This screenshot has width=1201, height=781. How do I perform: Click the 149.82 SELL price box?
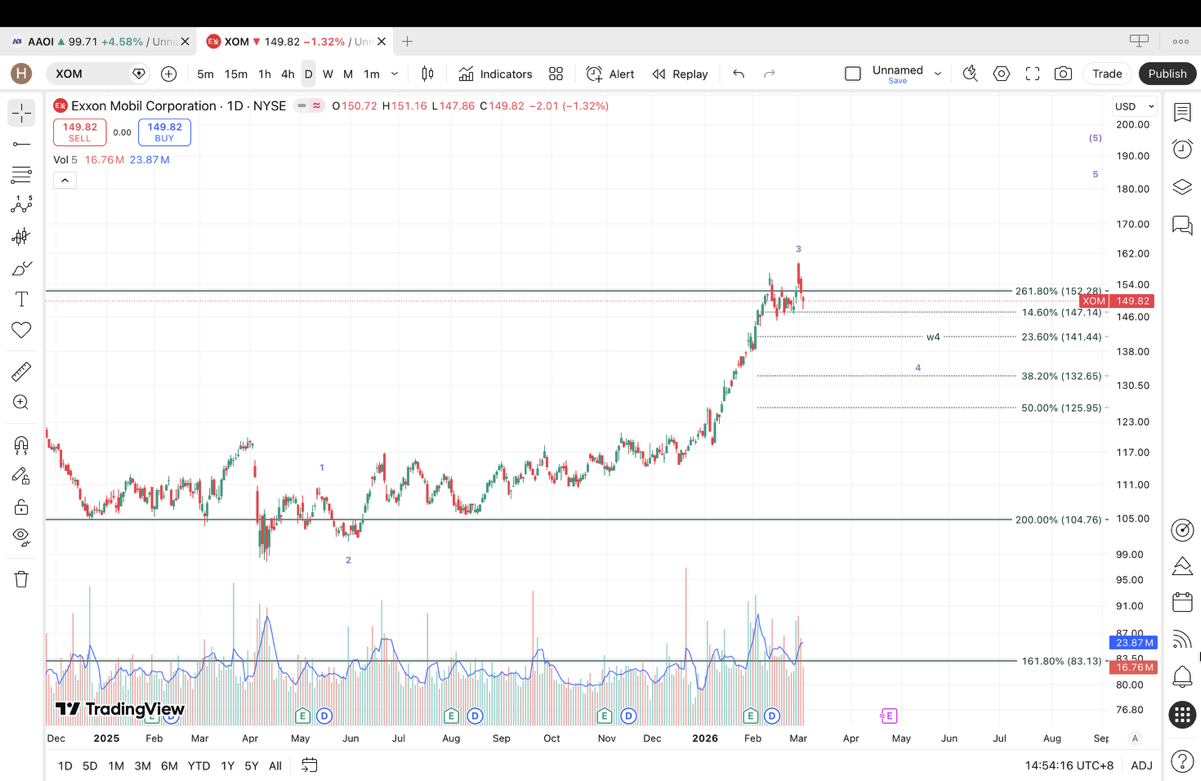(80, 132)
